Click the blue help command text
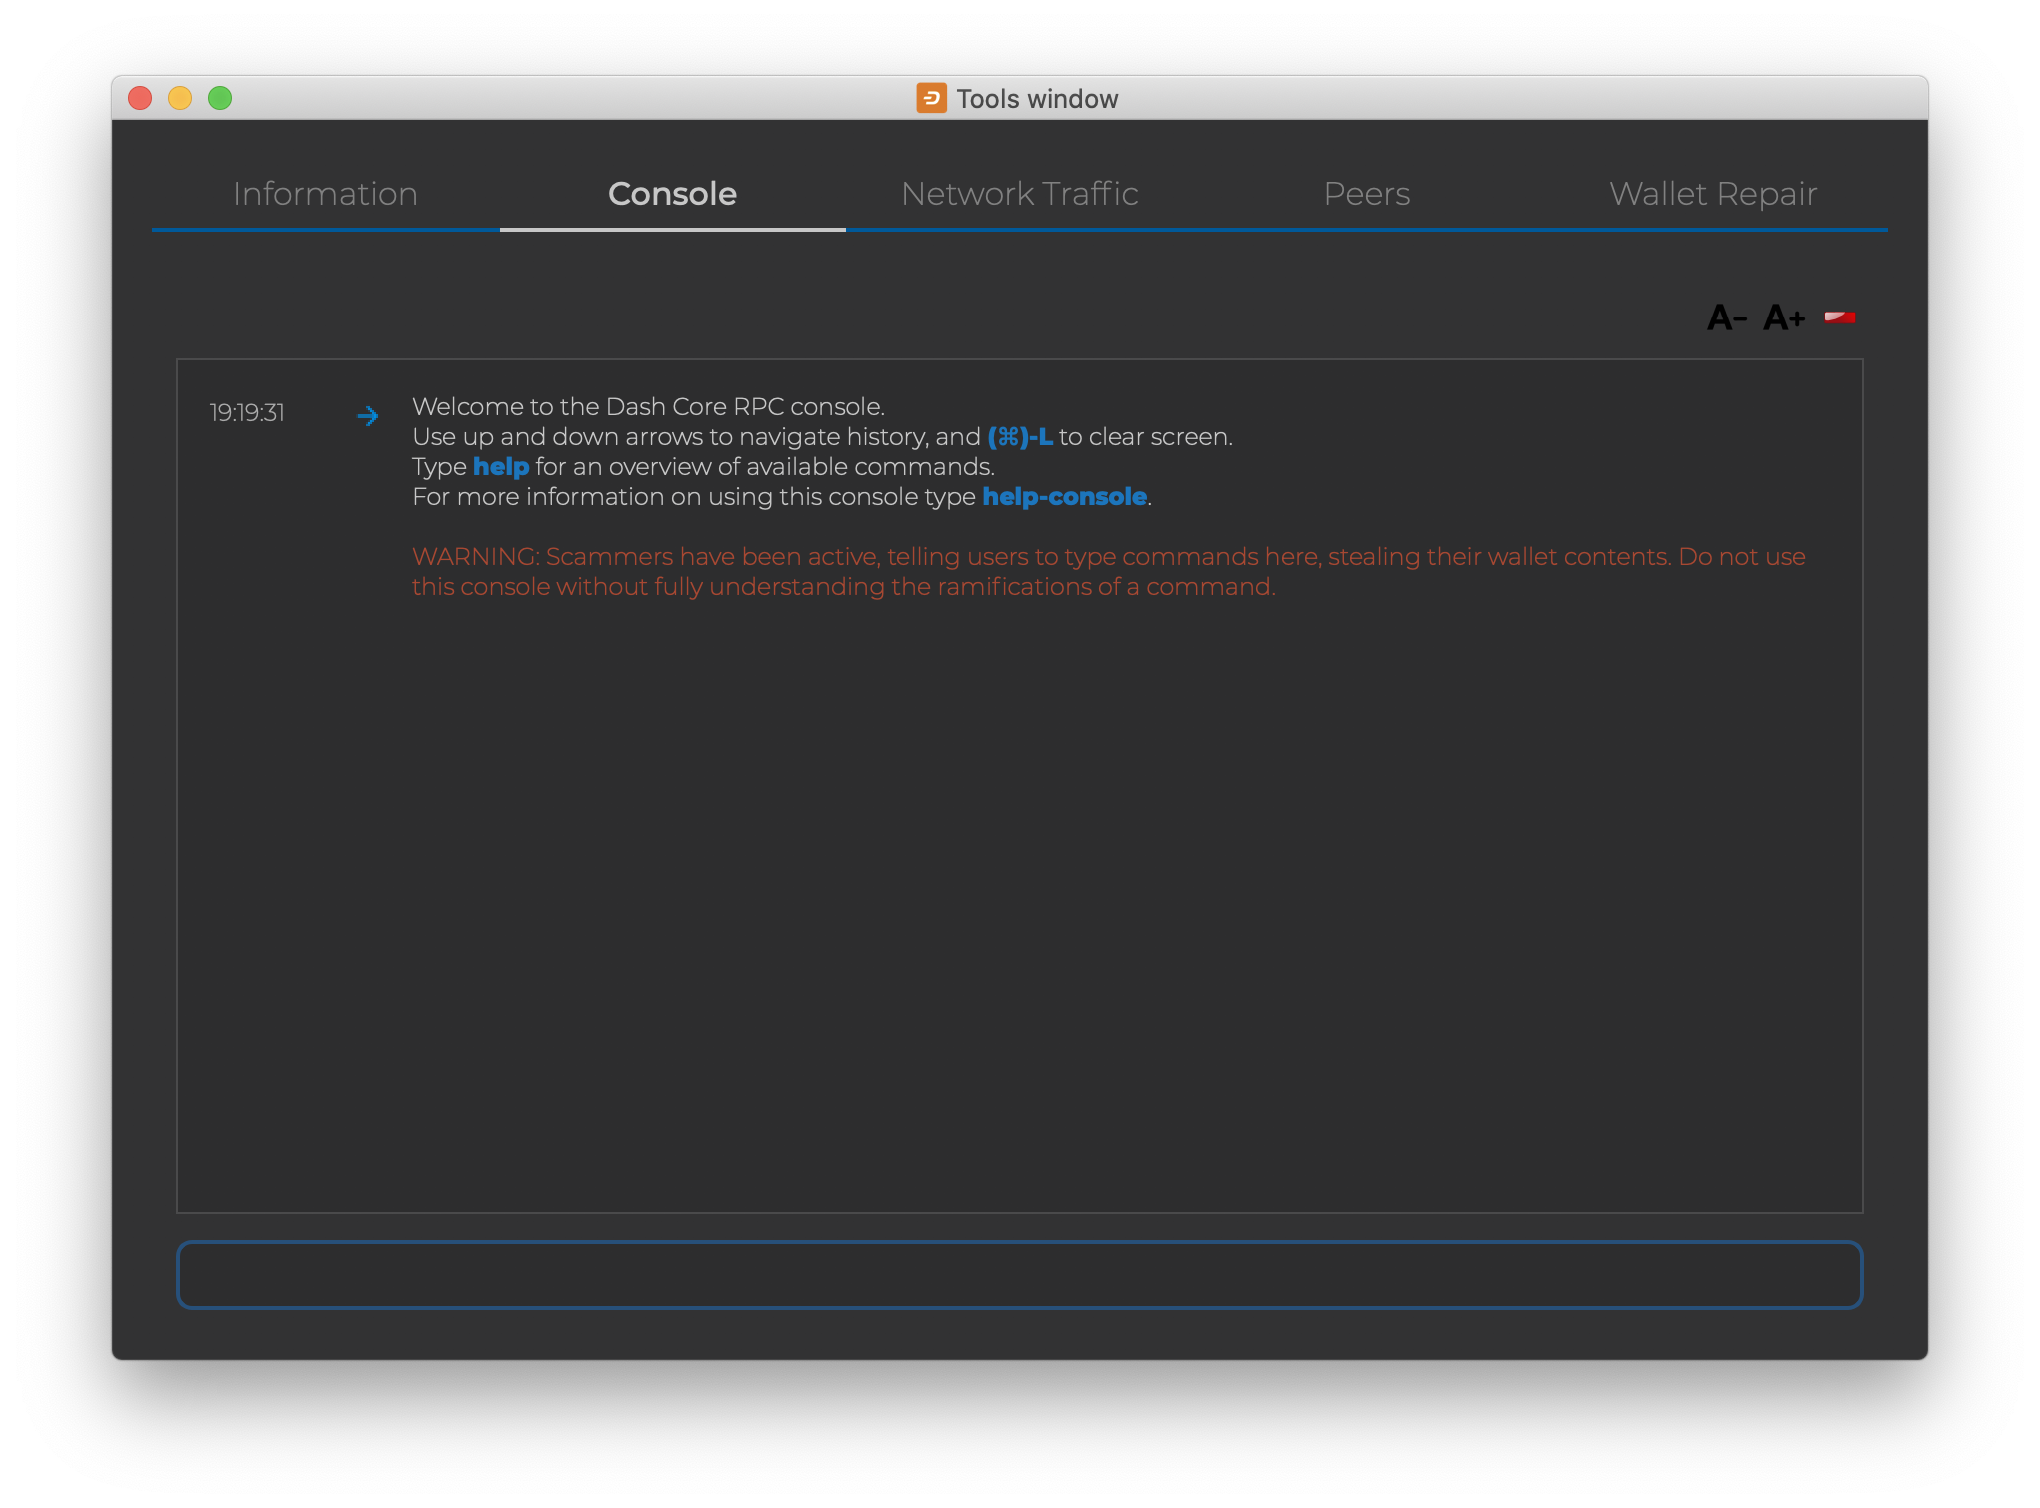Image resolution: width=2040 pixels, height=1508 pixels. (x=500, y=467)
